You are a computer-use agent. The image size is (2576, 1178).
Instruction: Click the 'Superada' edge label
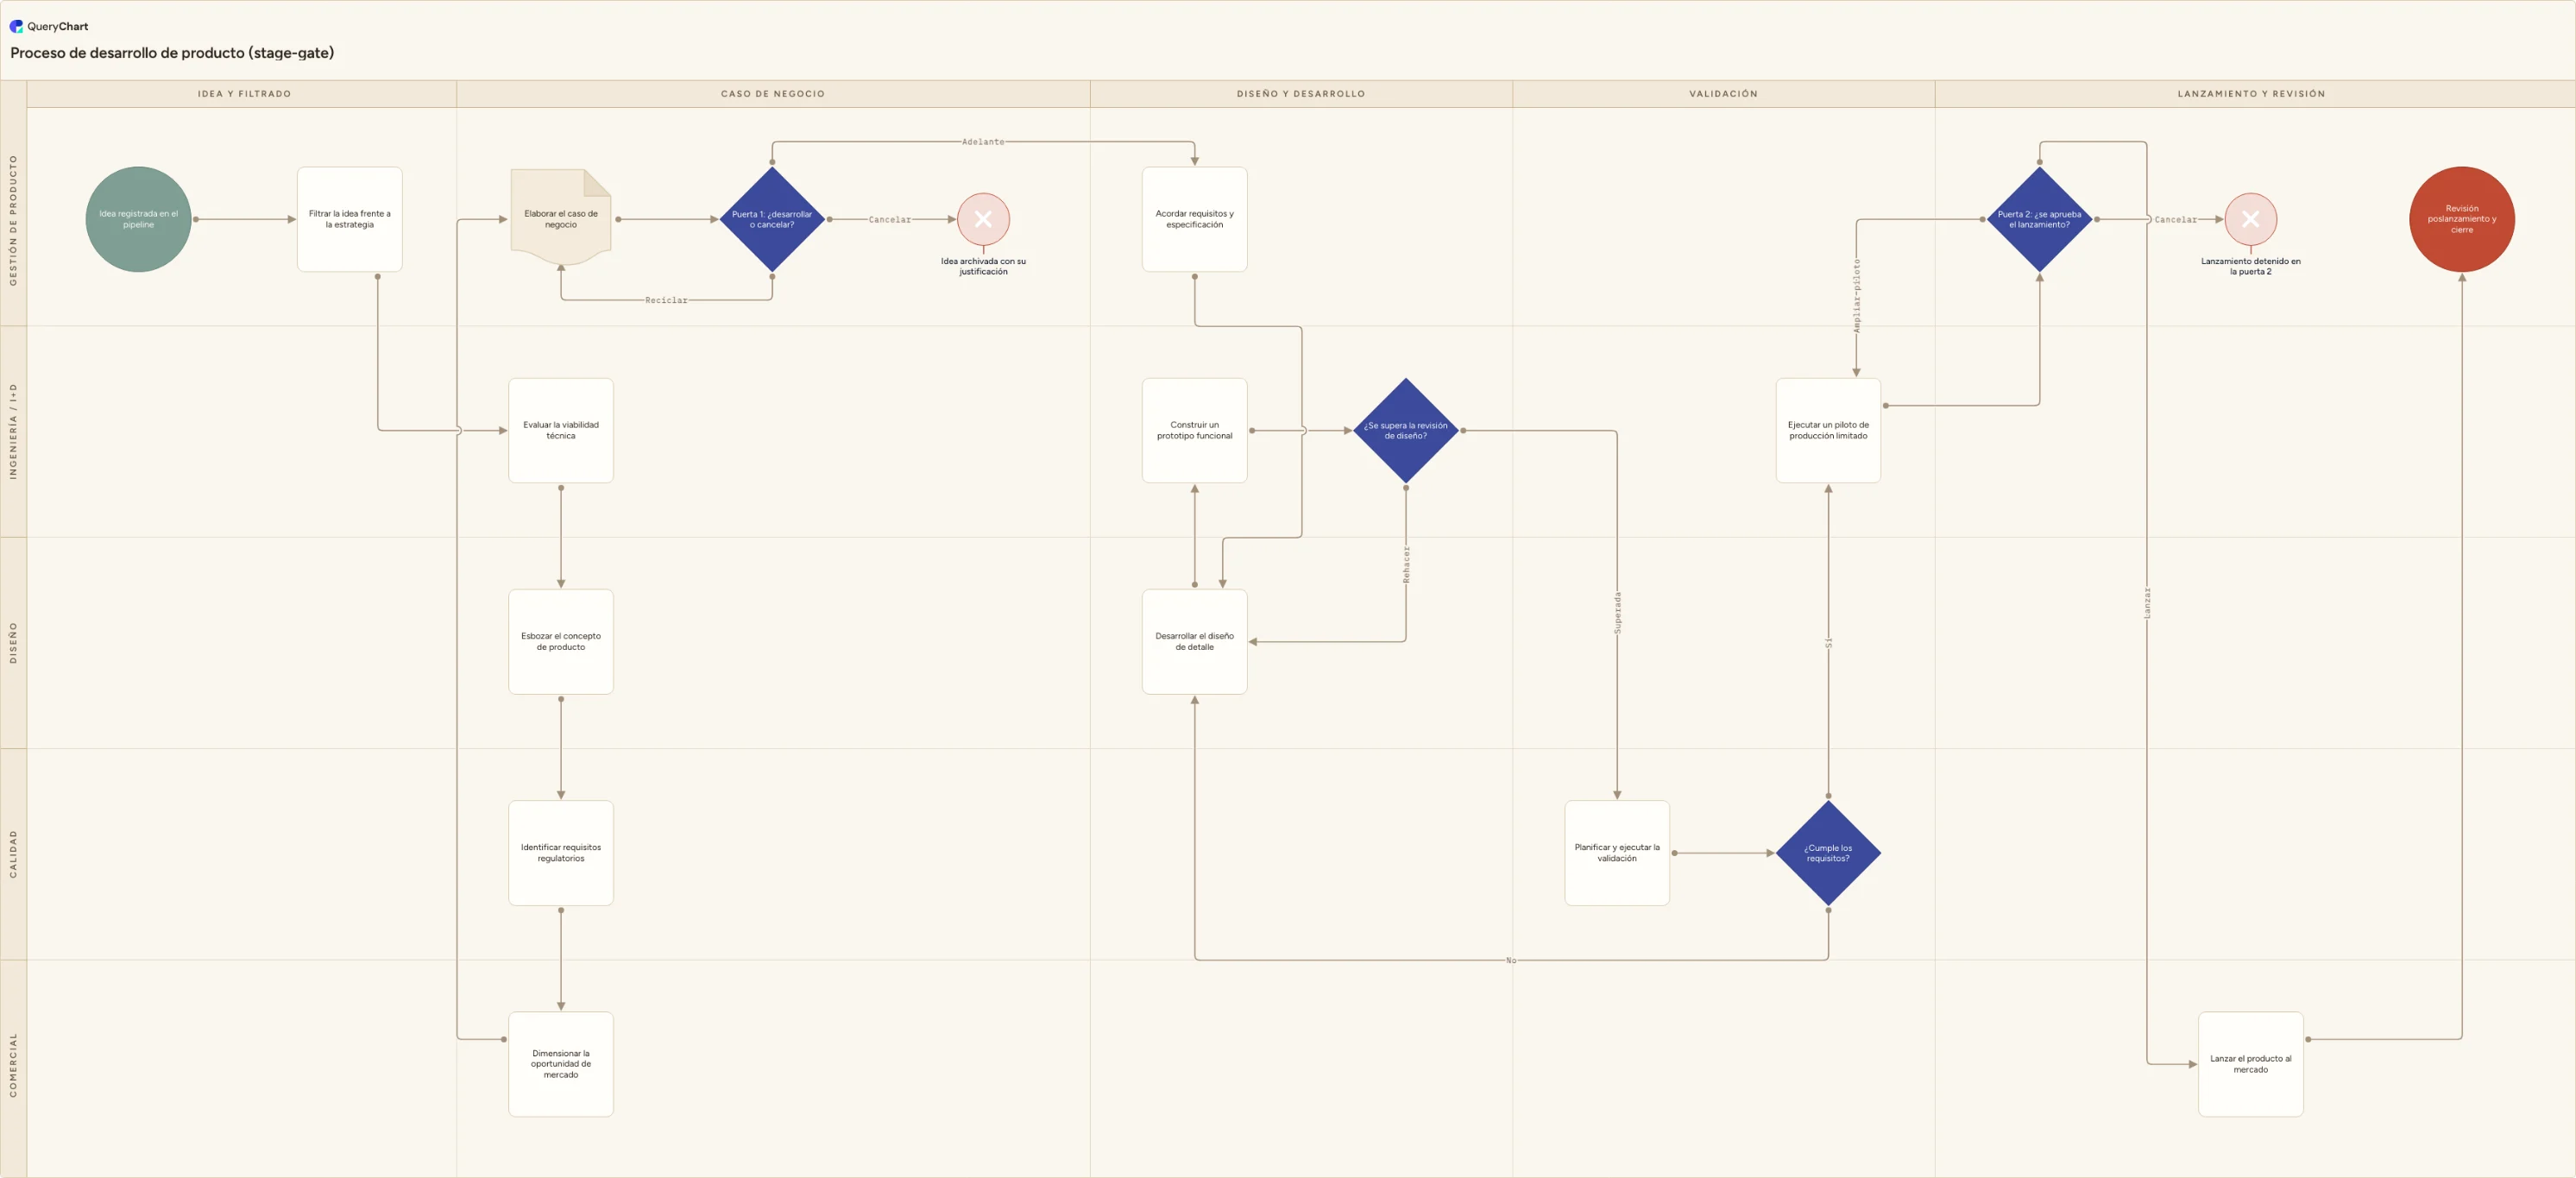coord(1617,613)
